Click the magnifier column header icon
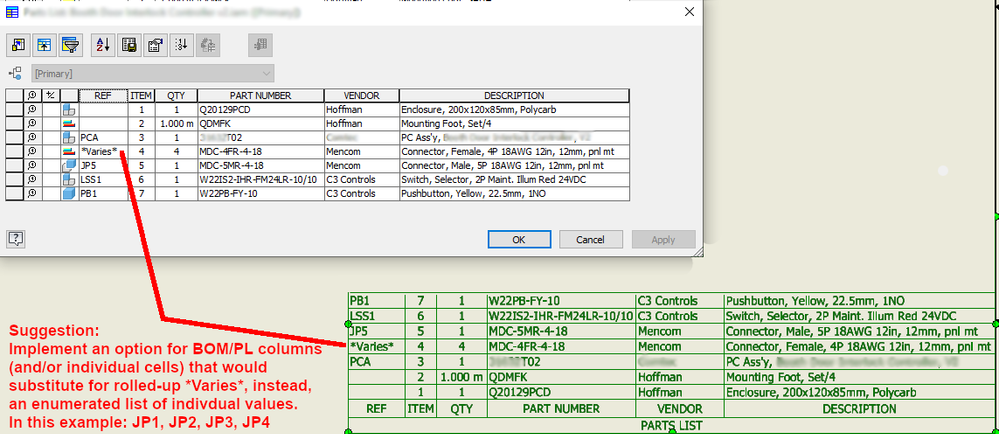Viewport: 999px width, 434px height. [x=32, y=96]
